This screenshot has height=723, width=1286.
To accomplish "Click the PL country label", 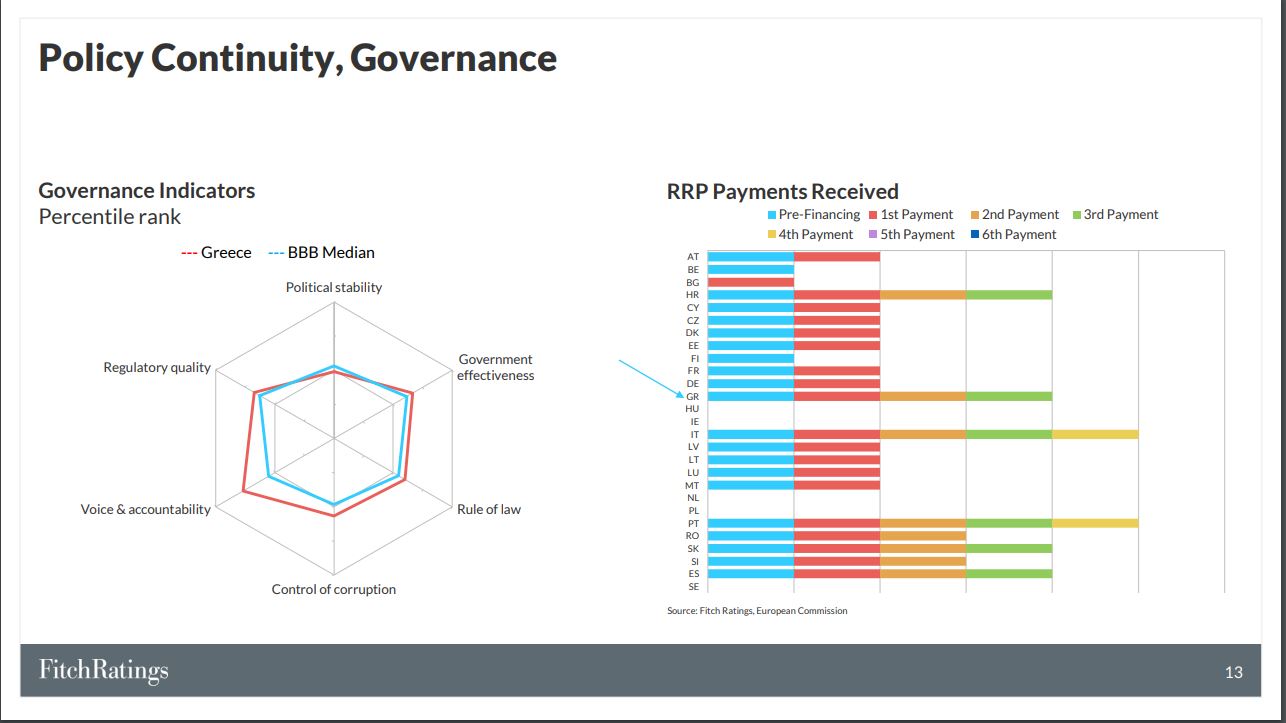I will coord(693,511).
